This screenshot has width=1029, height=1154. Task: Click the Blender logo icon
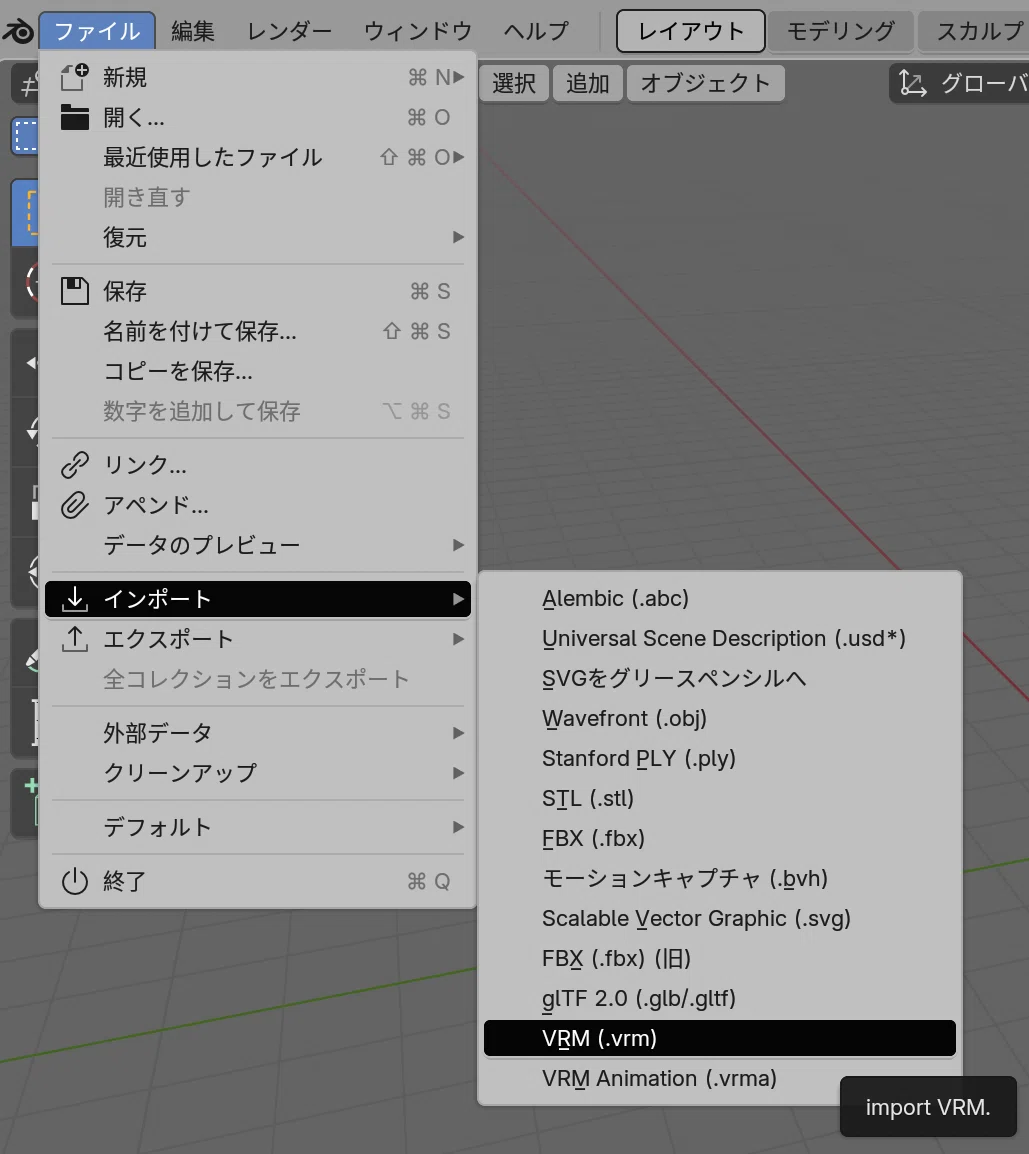(18, 32)
